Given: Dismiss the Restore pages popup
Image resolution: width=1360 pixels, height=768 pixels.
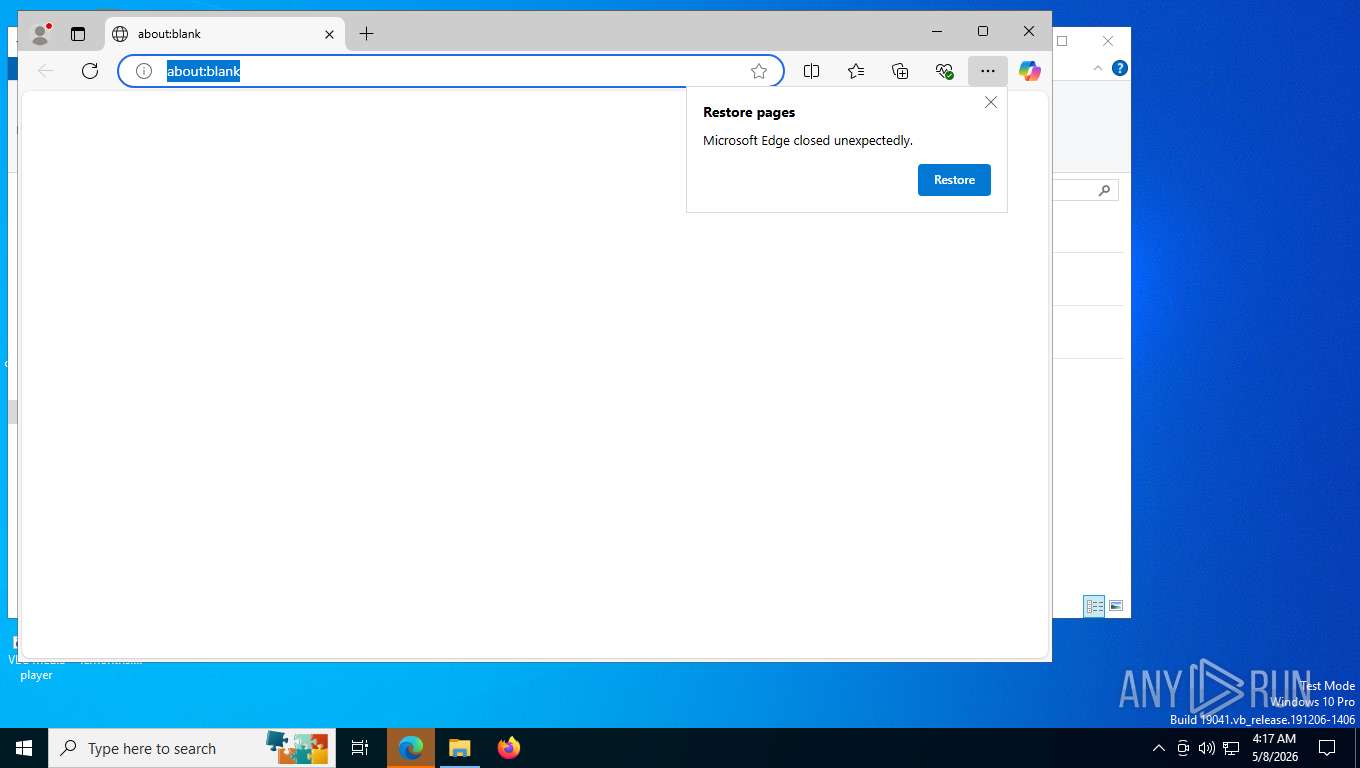Looking at the screenshot, I should coord(991,102).
